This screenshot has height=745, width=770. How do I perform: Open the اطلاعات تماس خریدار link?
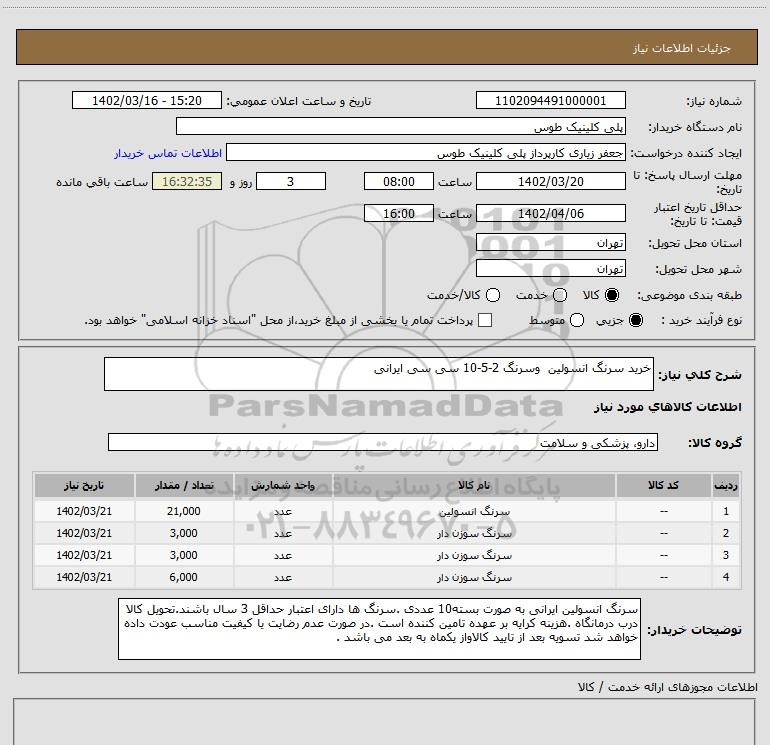(x=168, y=153)
